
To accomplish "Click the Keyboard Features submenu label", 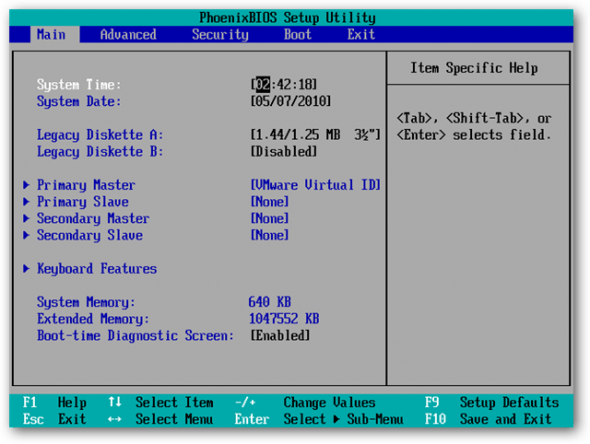I will point(97,269).
